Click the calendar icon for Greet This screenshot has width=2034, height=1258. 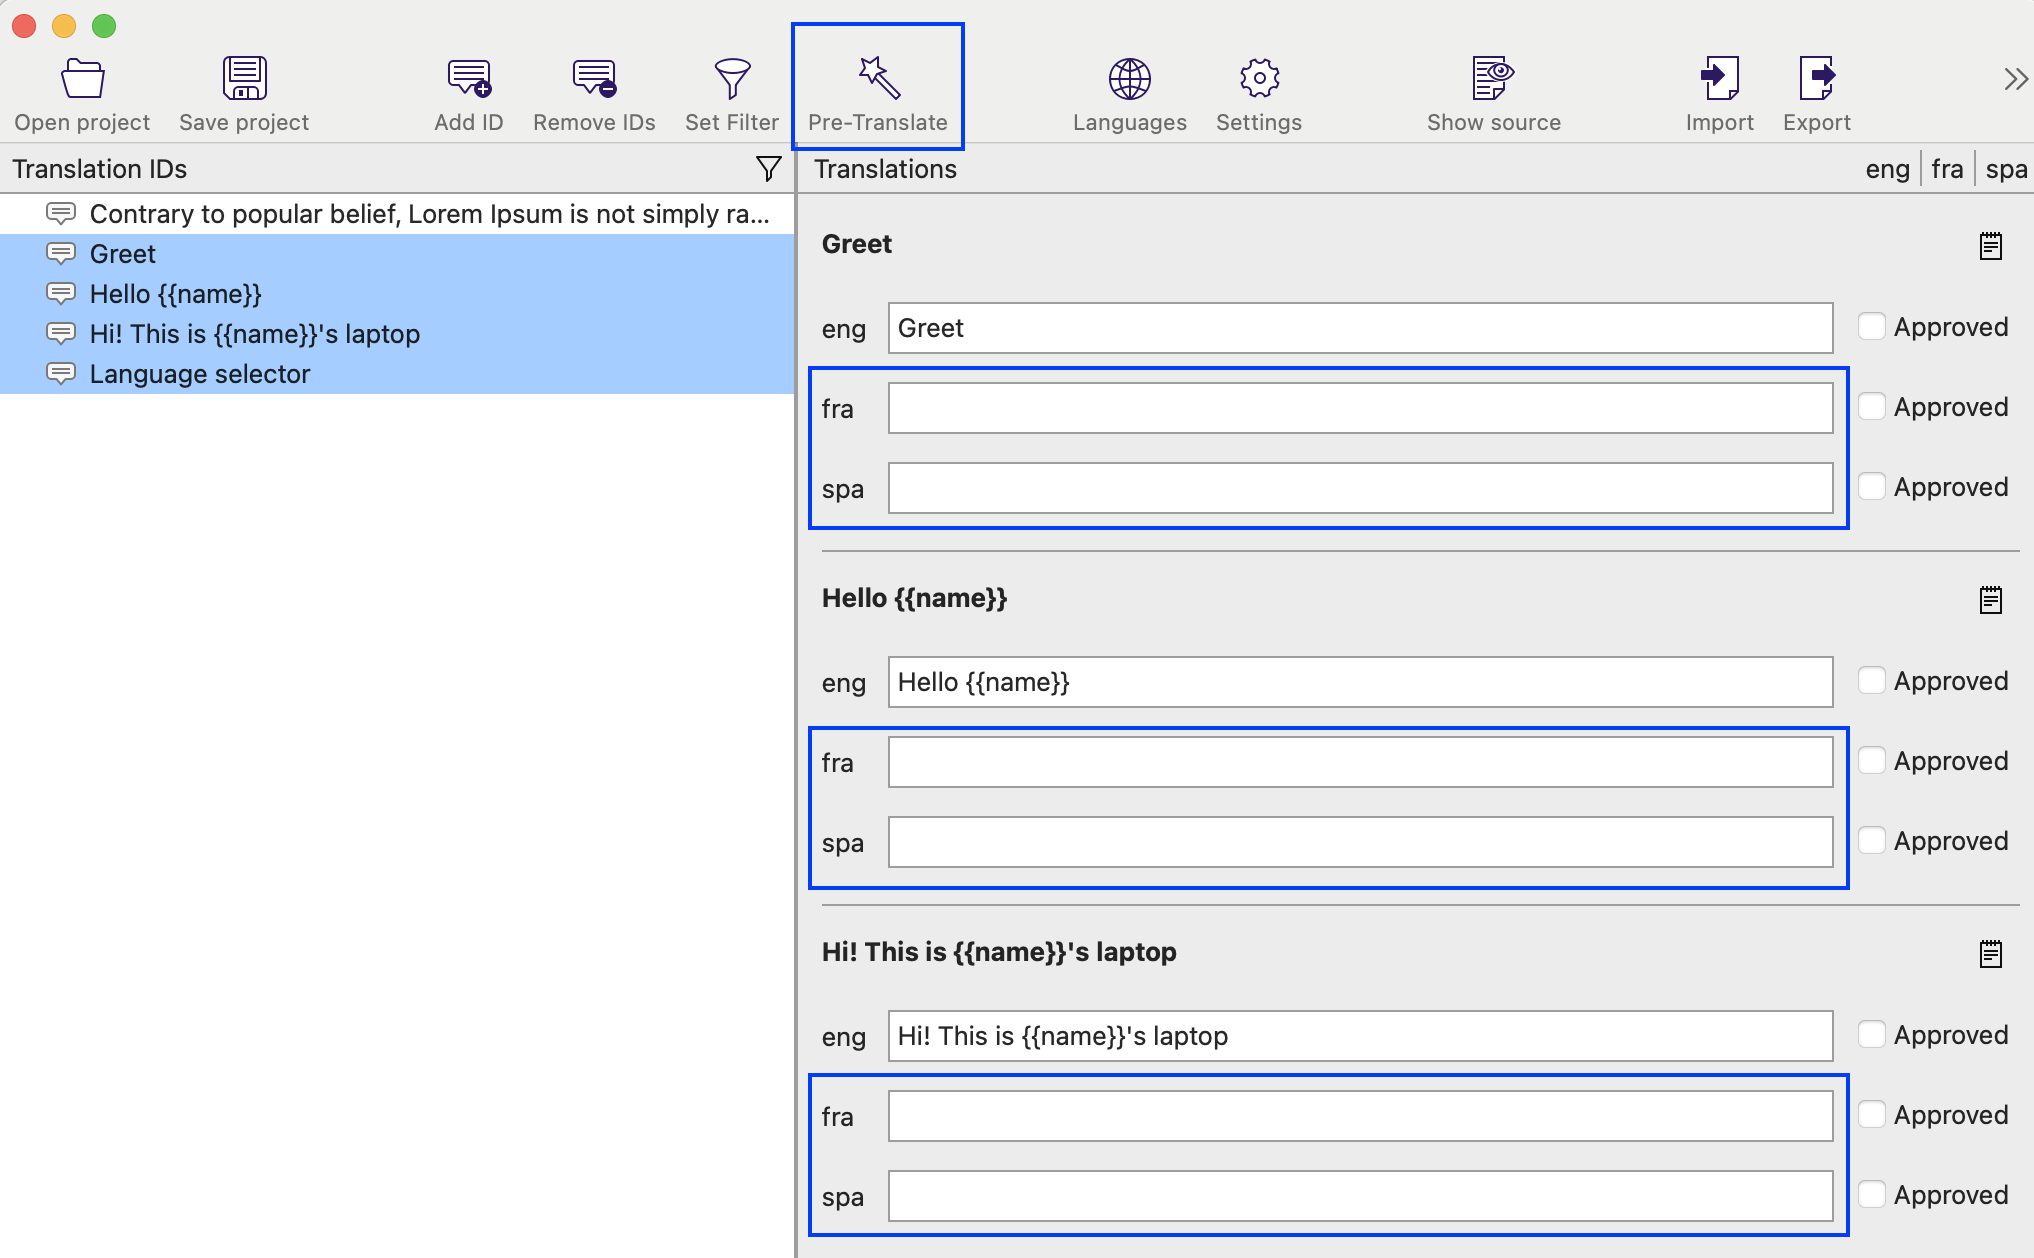click(x=1989, y=245)
